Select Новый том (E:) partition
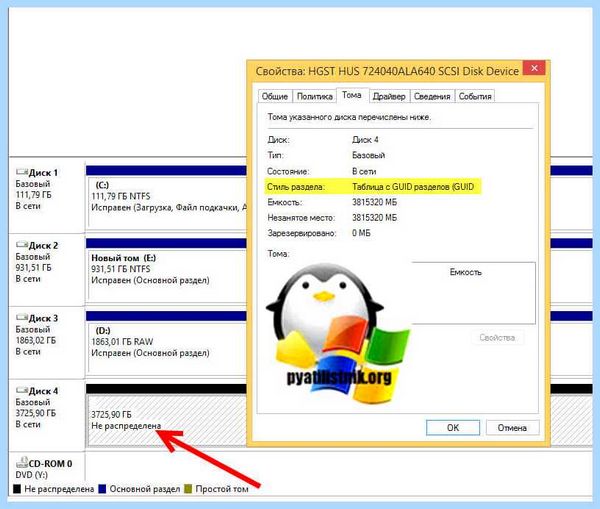The height and width of the screenshot is (509, 600). click(167, 274)
